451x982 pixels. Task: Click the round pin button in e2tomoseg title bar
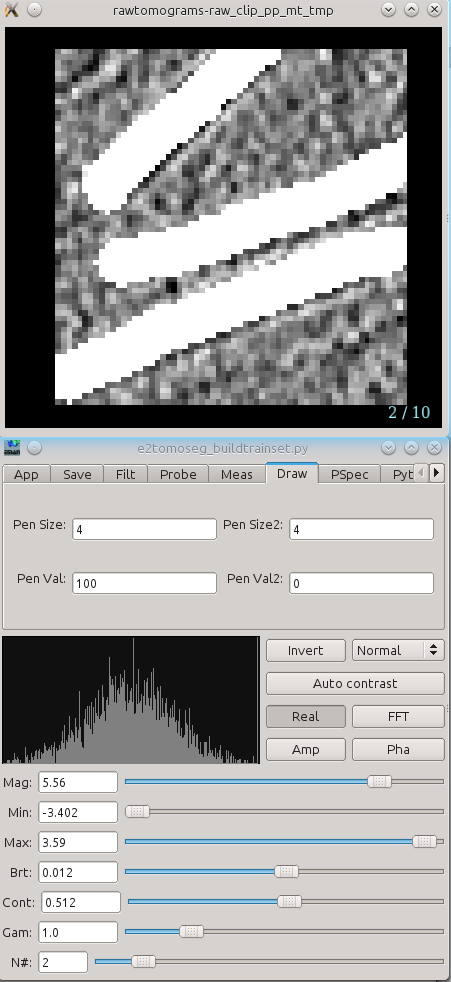(x=34, y=448)
